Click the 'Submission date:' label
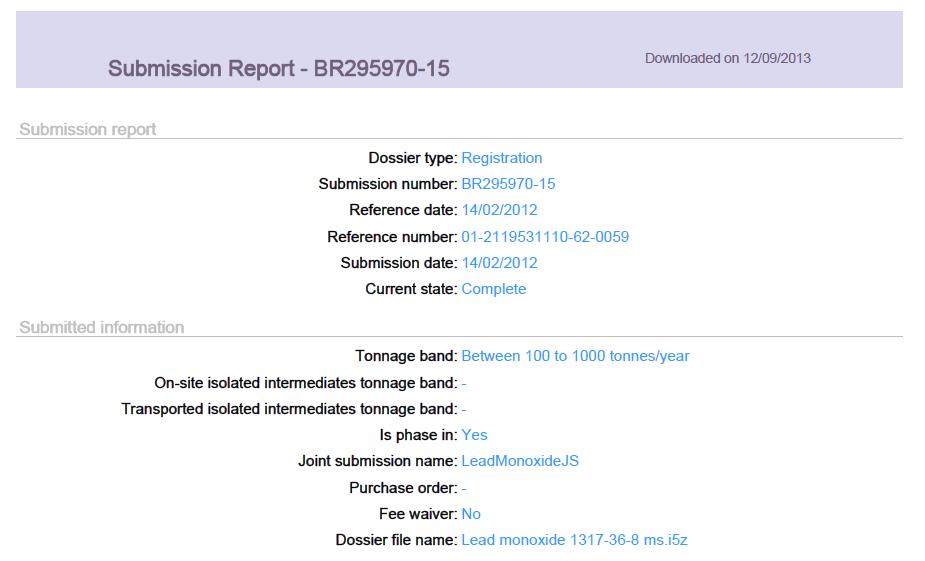 pyautogui.click(x=399, y=263)
